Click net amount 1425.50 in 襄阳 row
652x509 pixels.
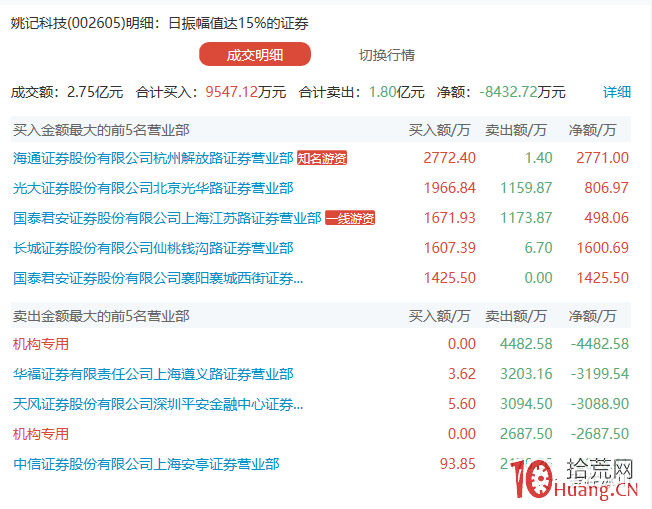[603, 278]
